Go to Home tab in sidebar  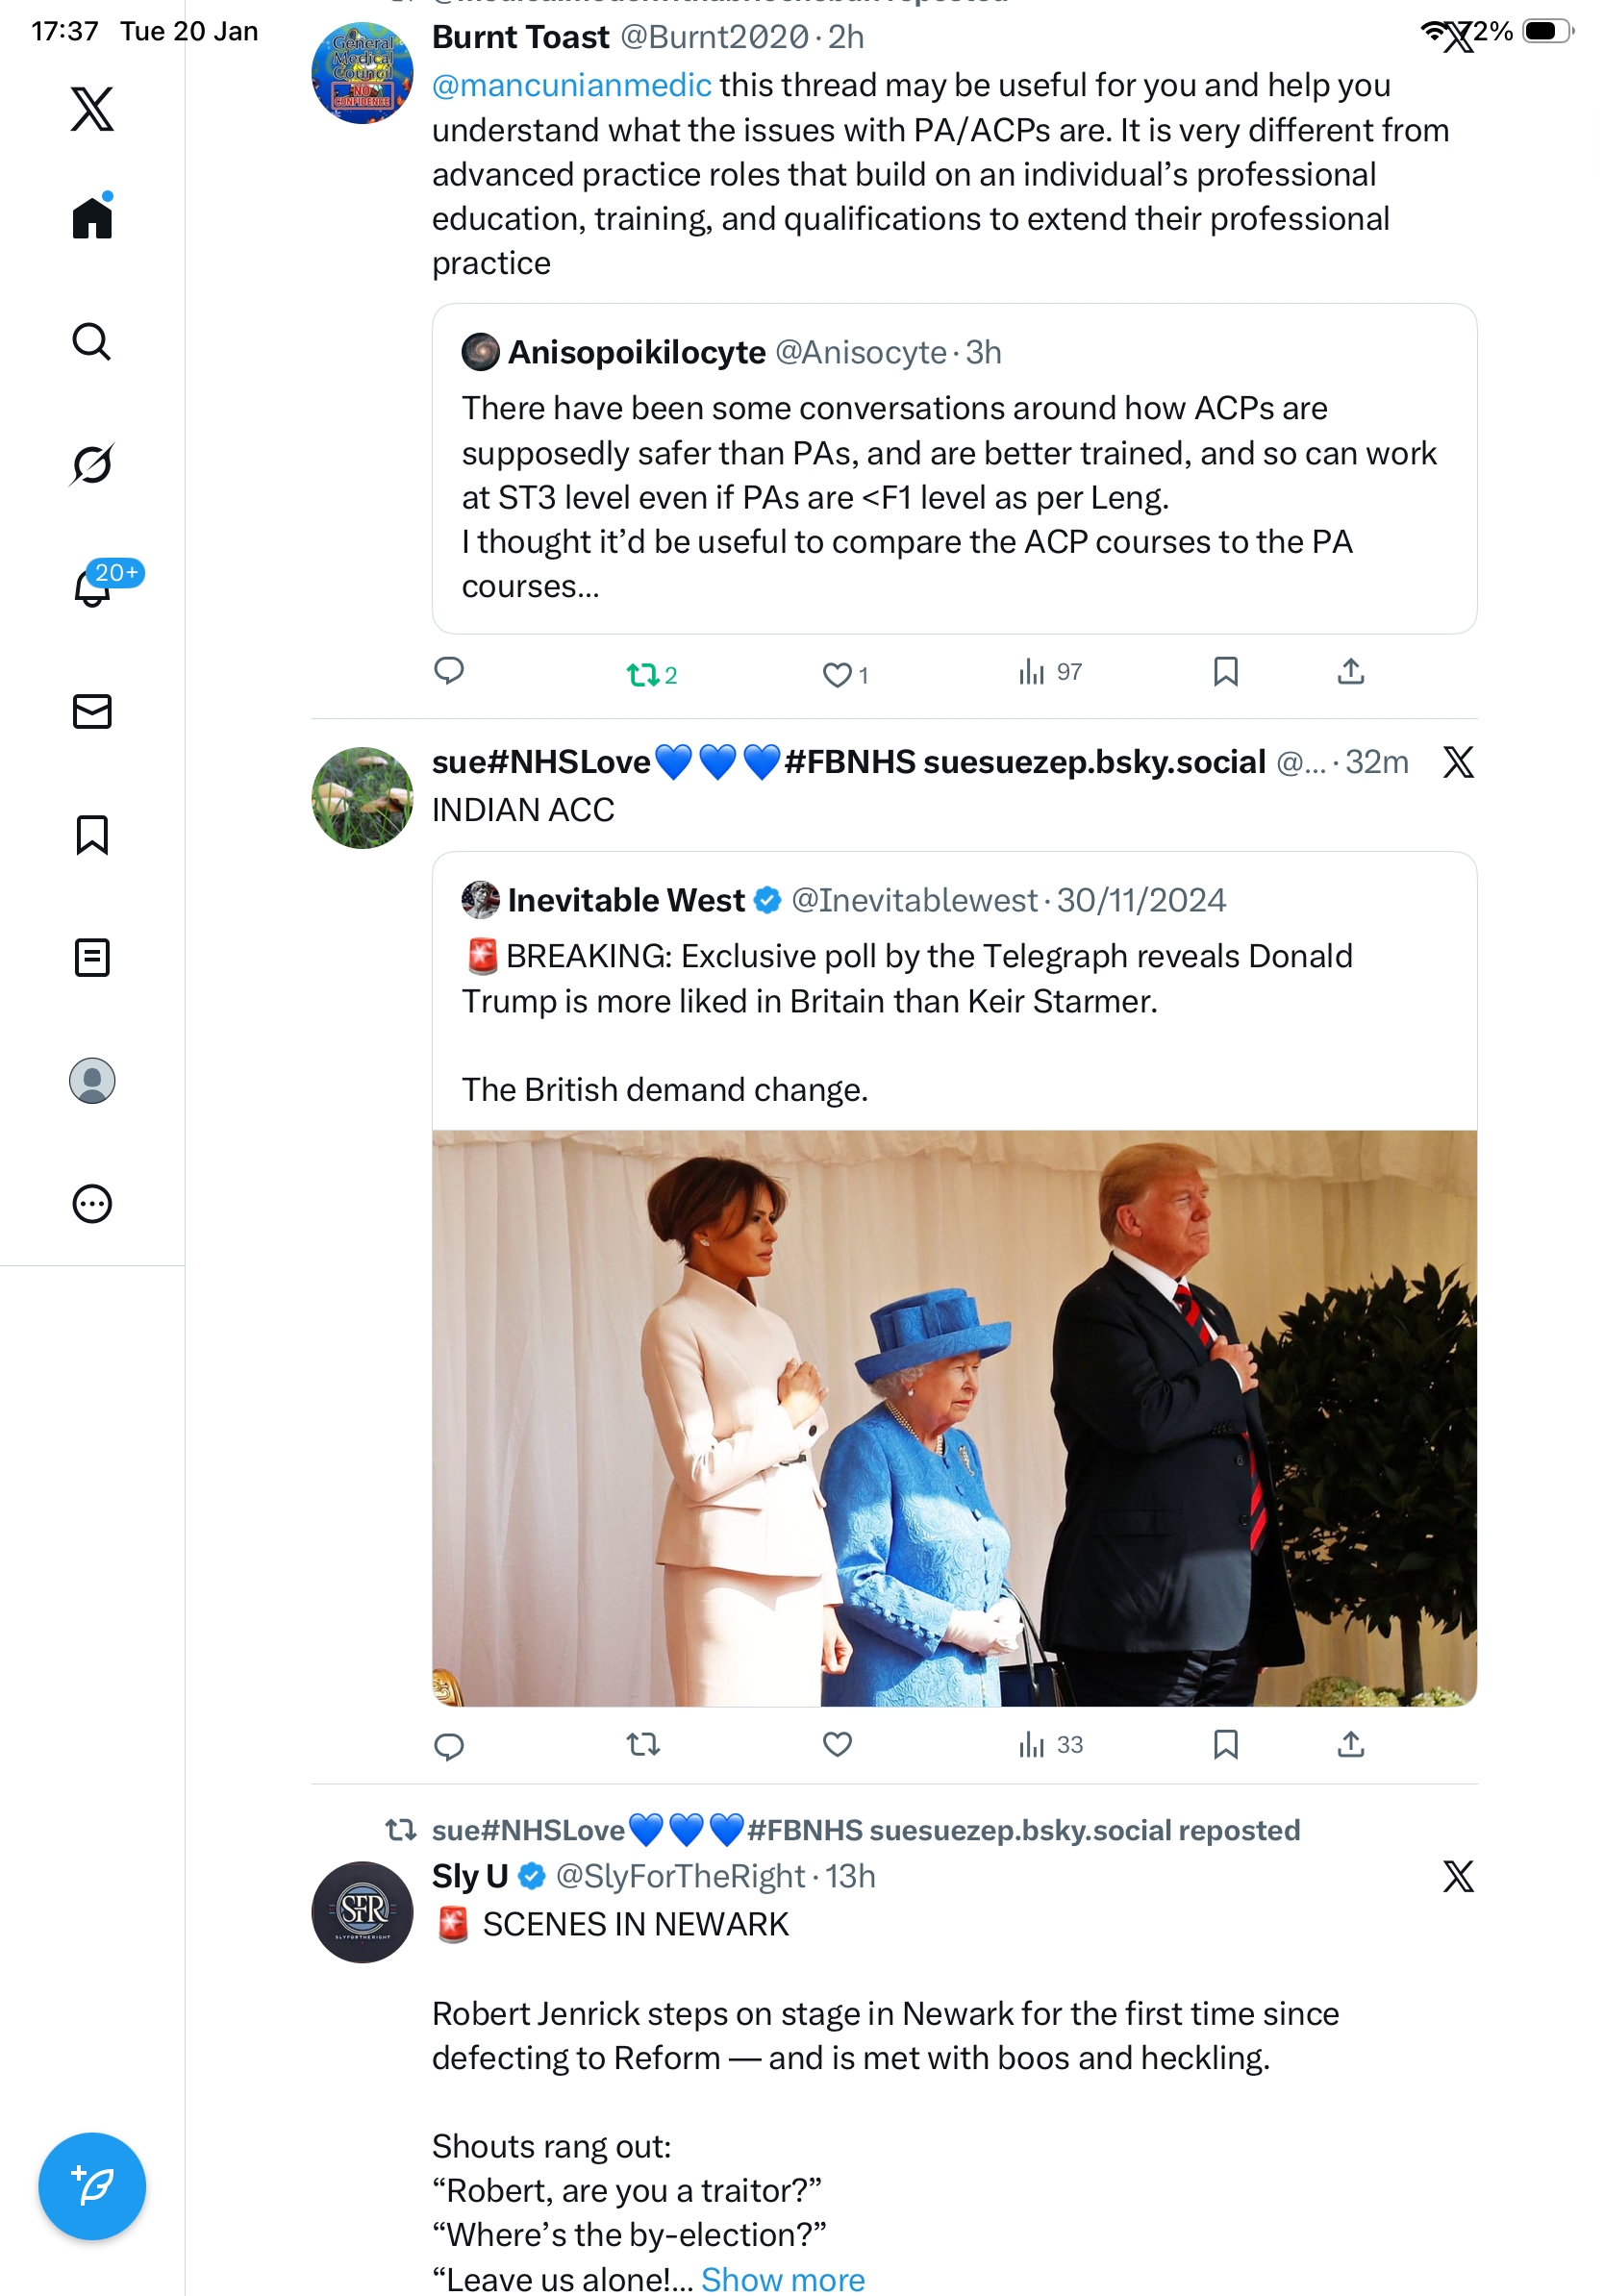92,217
